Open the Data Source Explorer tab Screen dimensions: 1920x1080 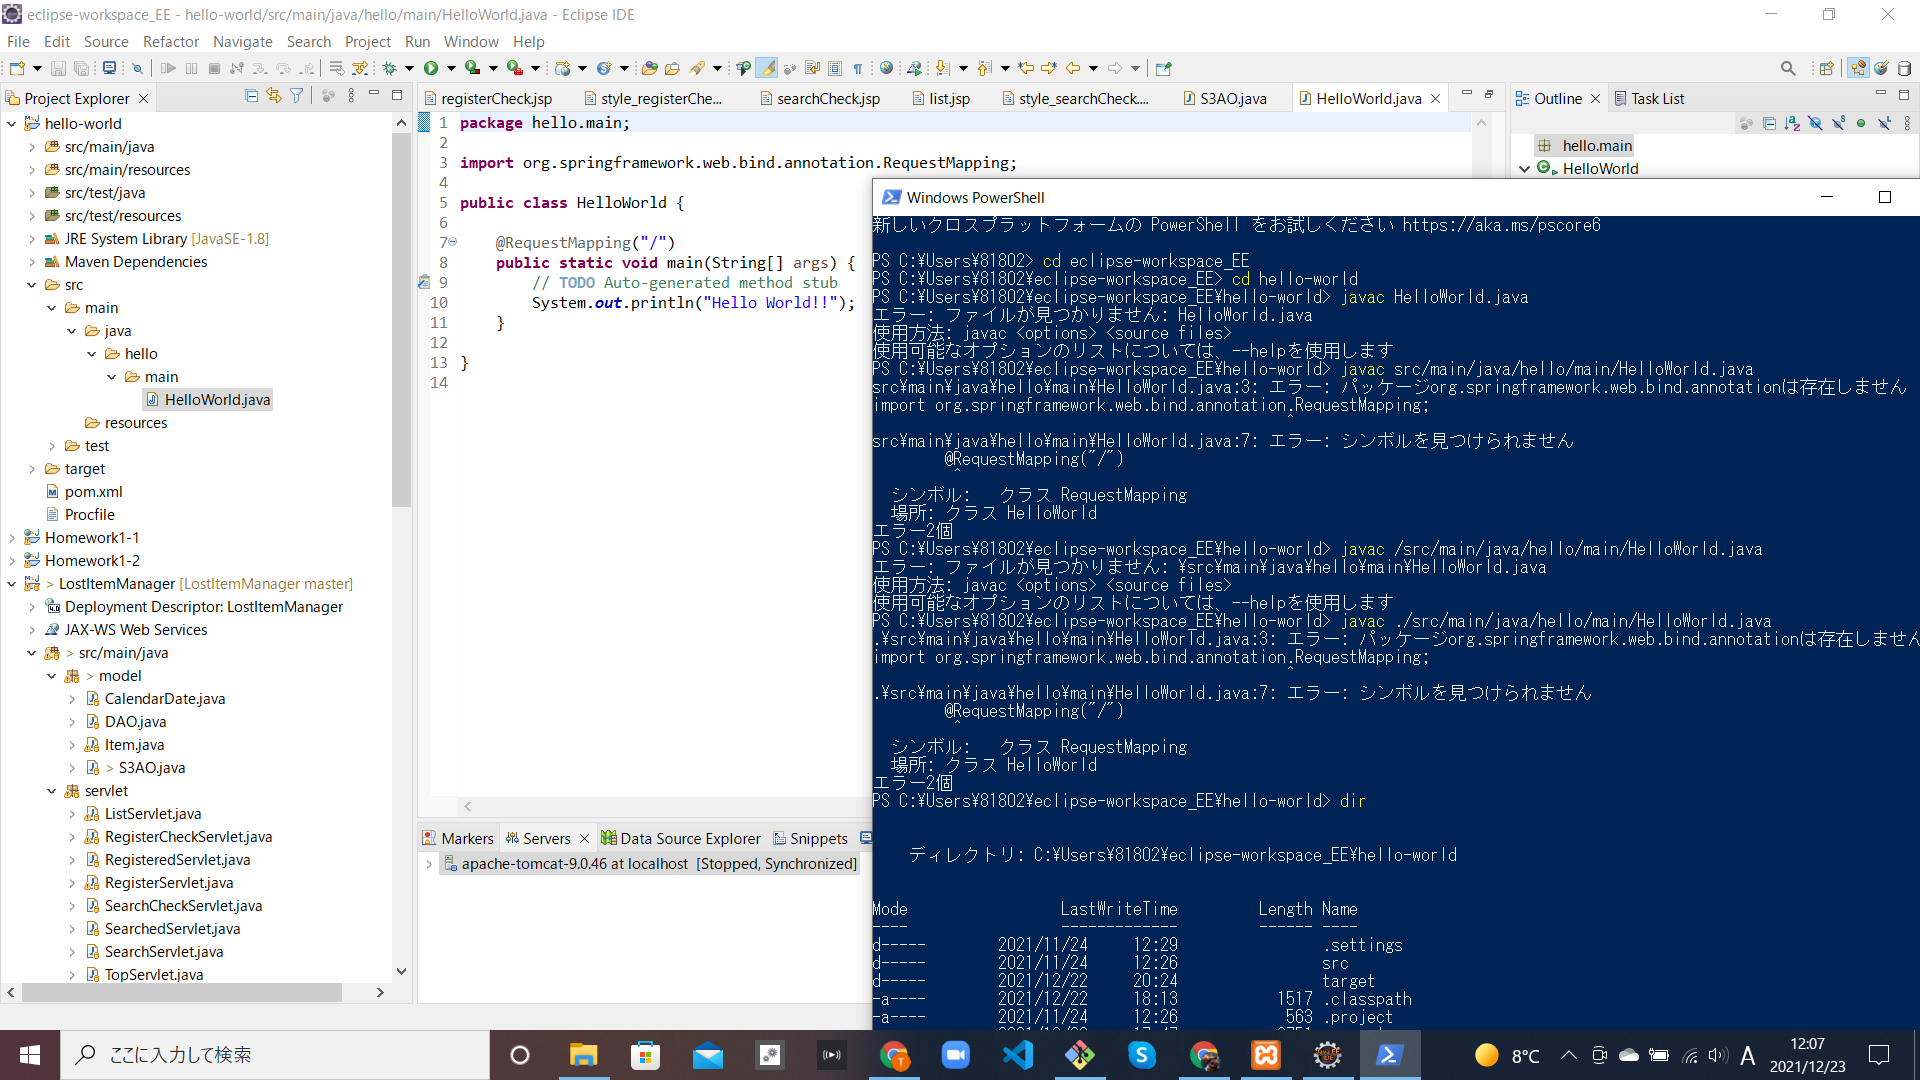click(681, 838)
